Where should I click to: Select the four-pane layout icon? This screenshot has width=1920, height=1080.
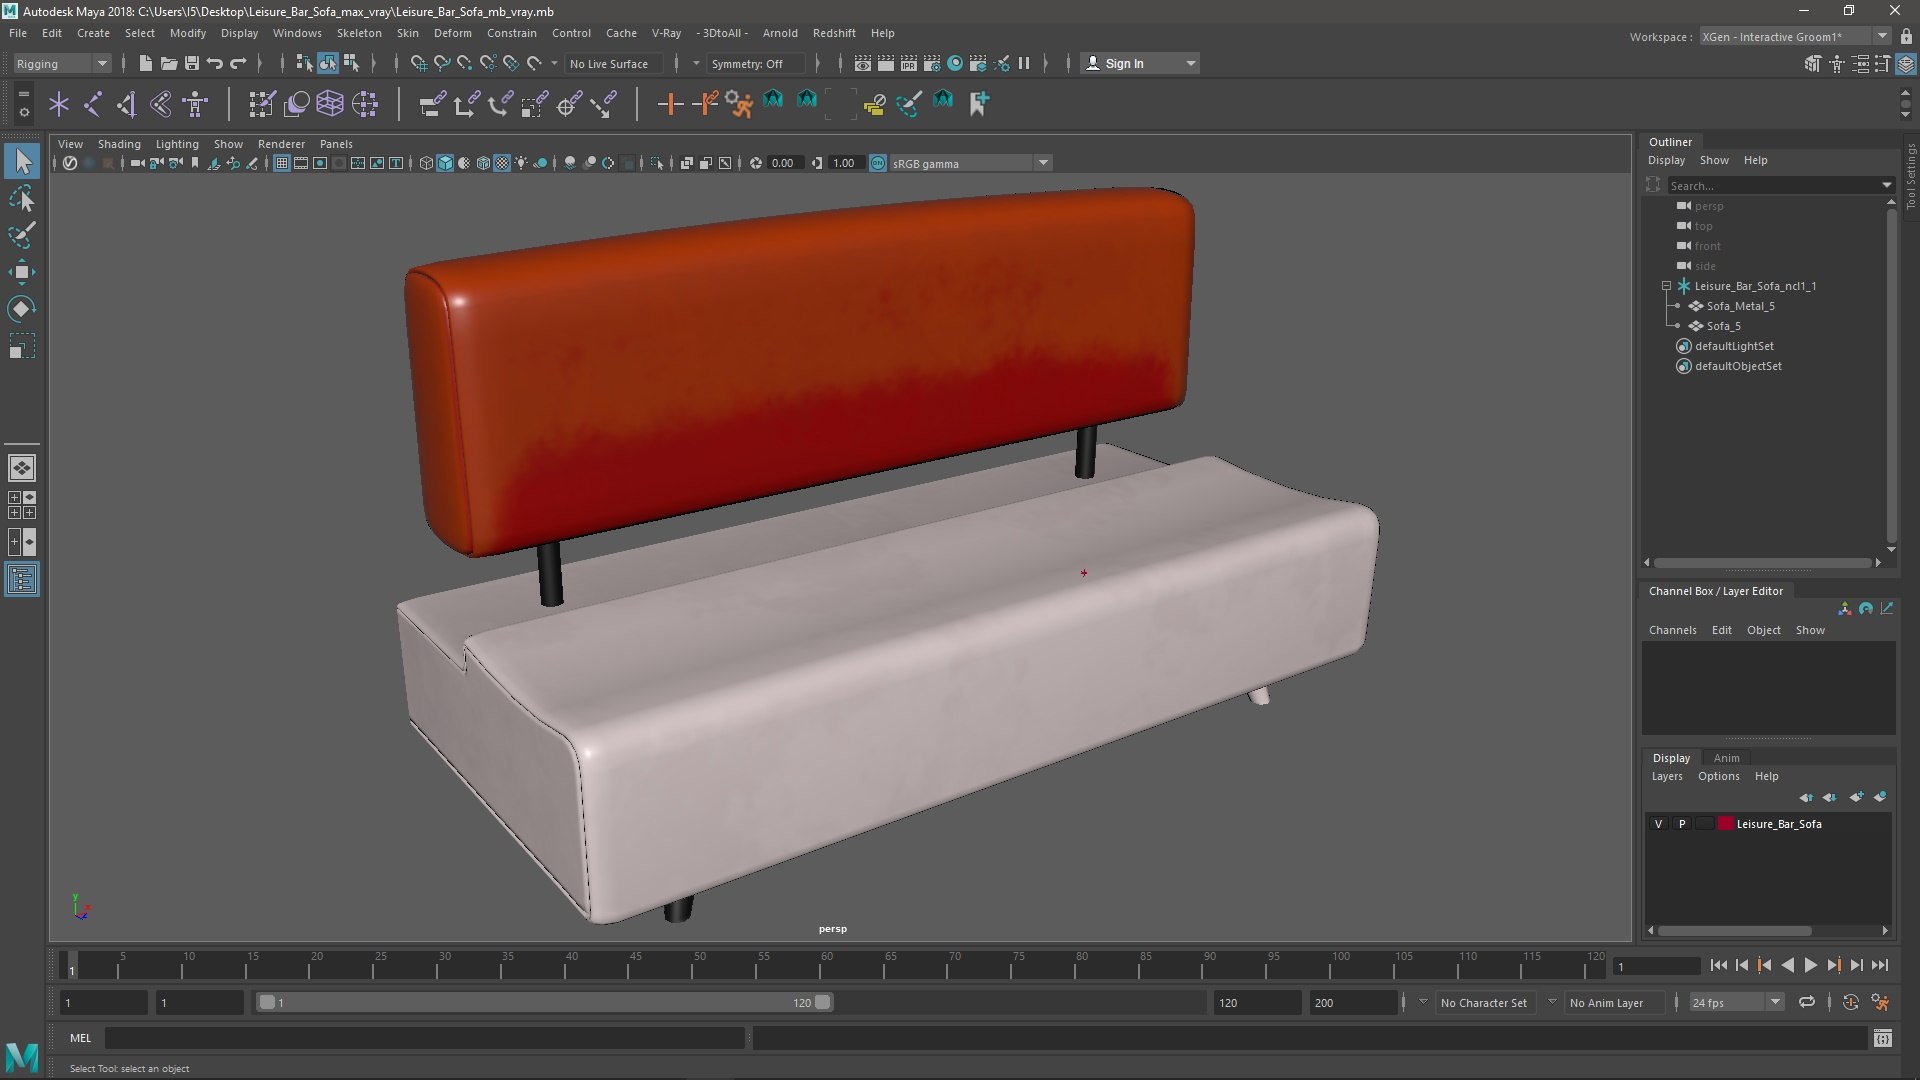point(22,505)
